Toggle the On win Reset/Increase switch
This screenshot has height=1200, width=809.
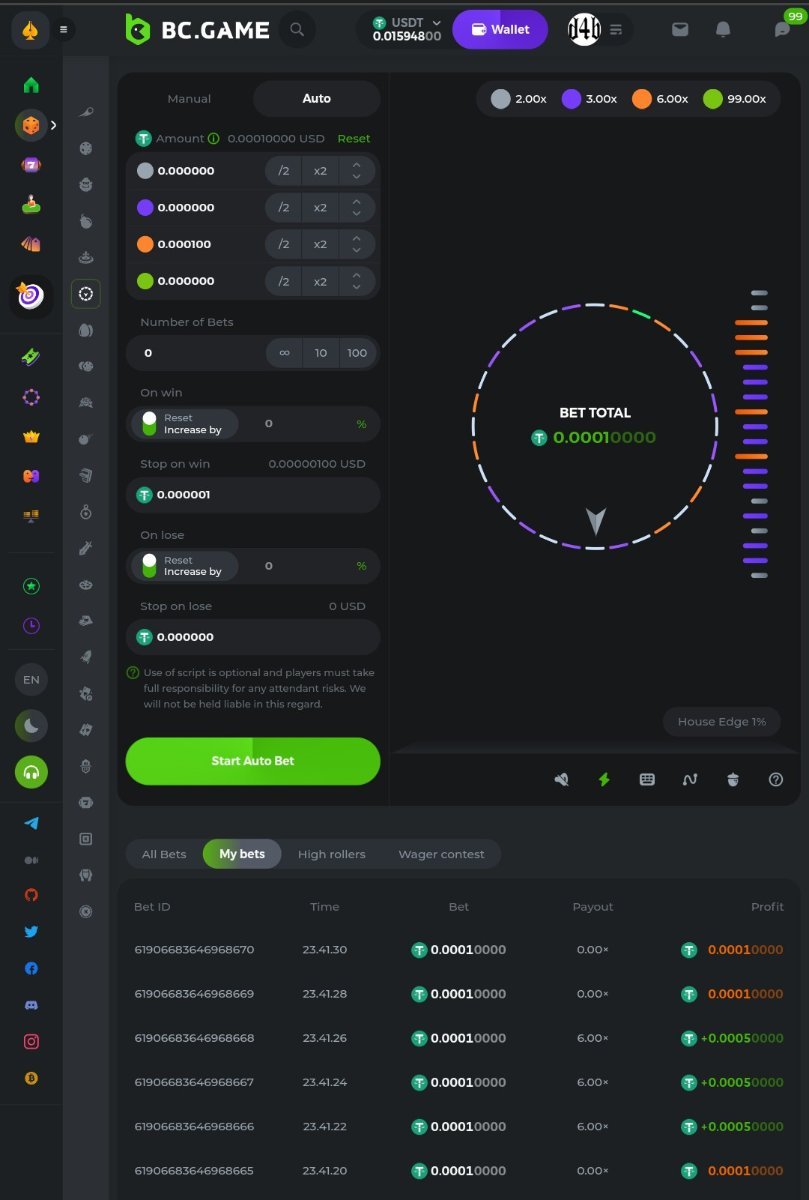click(x=150, y=424)
